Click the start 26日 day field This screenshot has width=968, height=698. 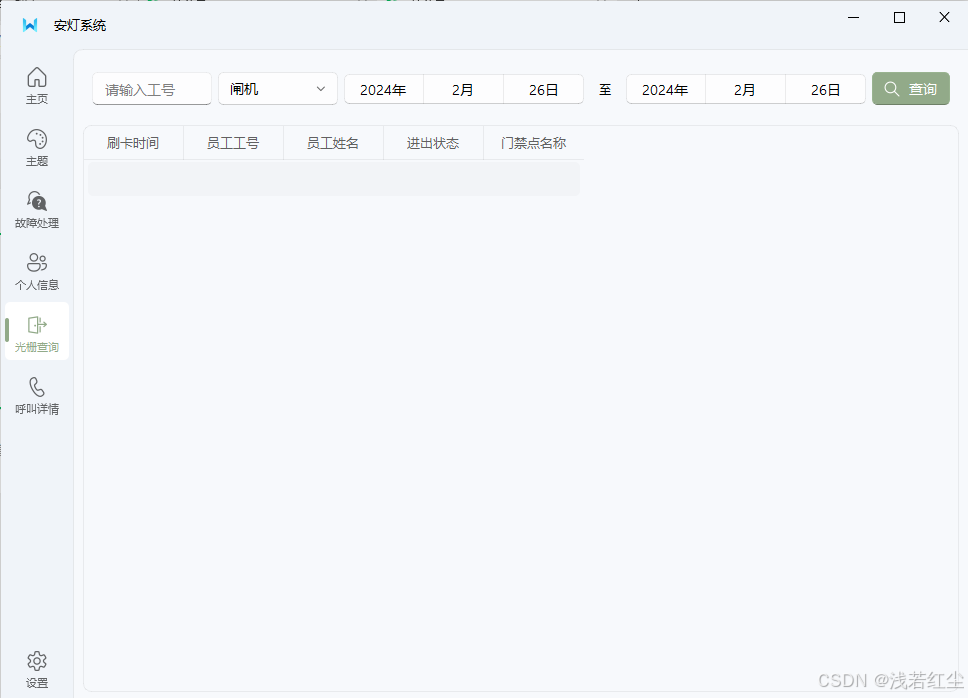coord(543,88)
